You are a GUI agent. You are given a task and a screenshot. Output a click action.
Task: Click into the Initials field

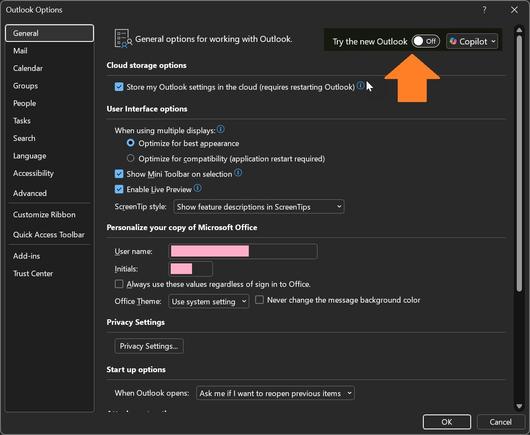[x=191, y=269]
